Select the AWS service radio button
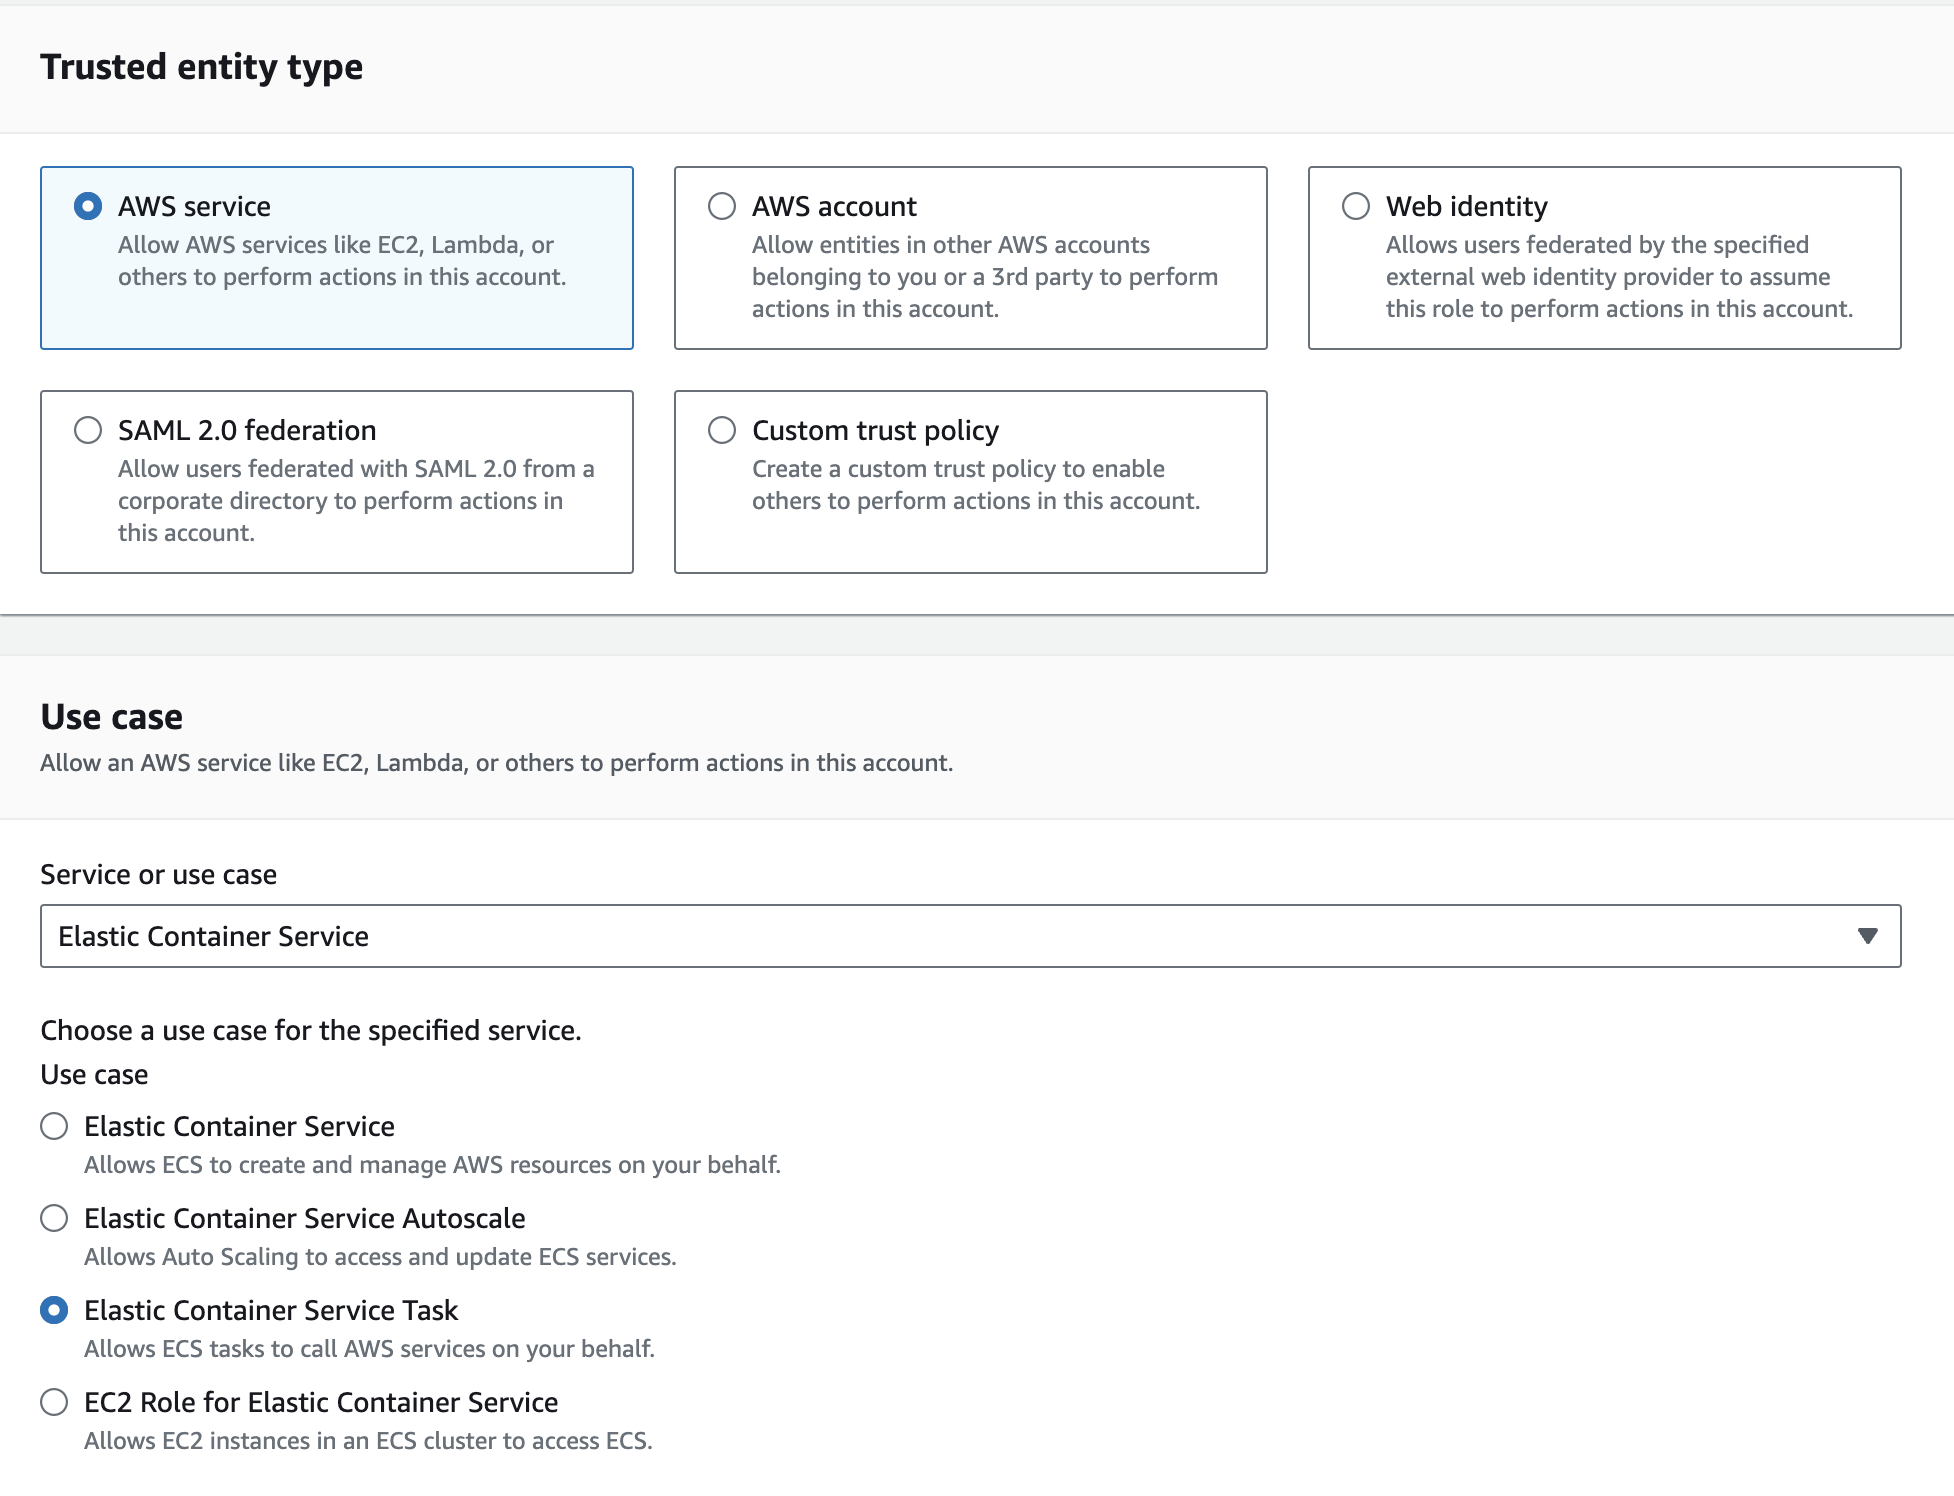This screenshot has height=1496, width=1954. pyautogui.click(x=88, y=206)
